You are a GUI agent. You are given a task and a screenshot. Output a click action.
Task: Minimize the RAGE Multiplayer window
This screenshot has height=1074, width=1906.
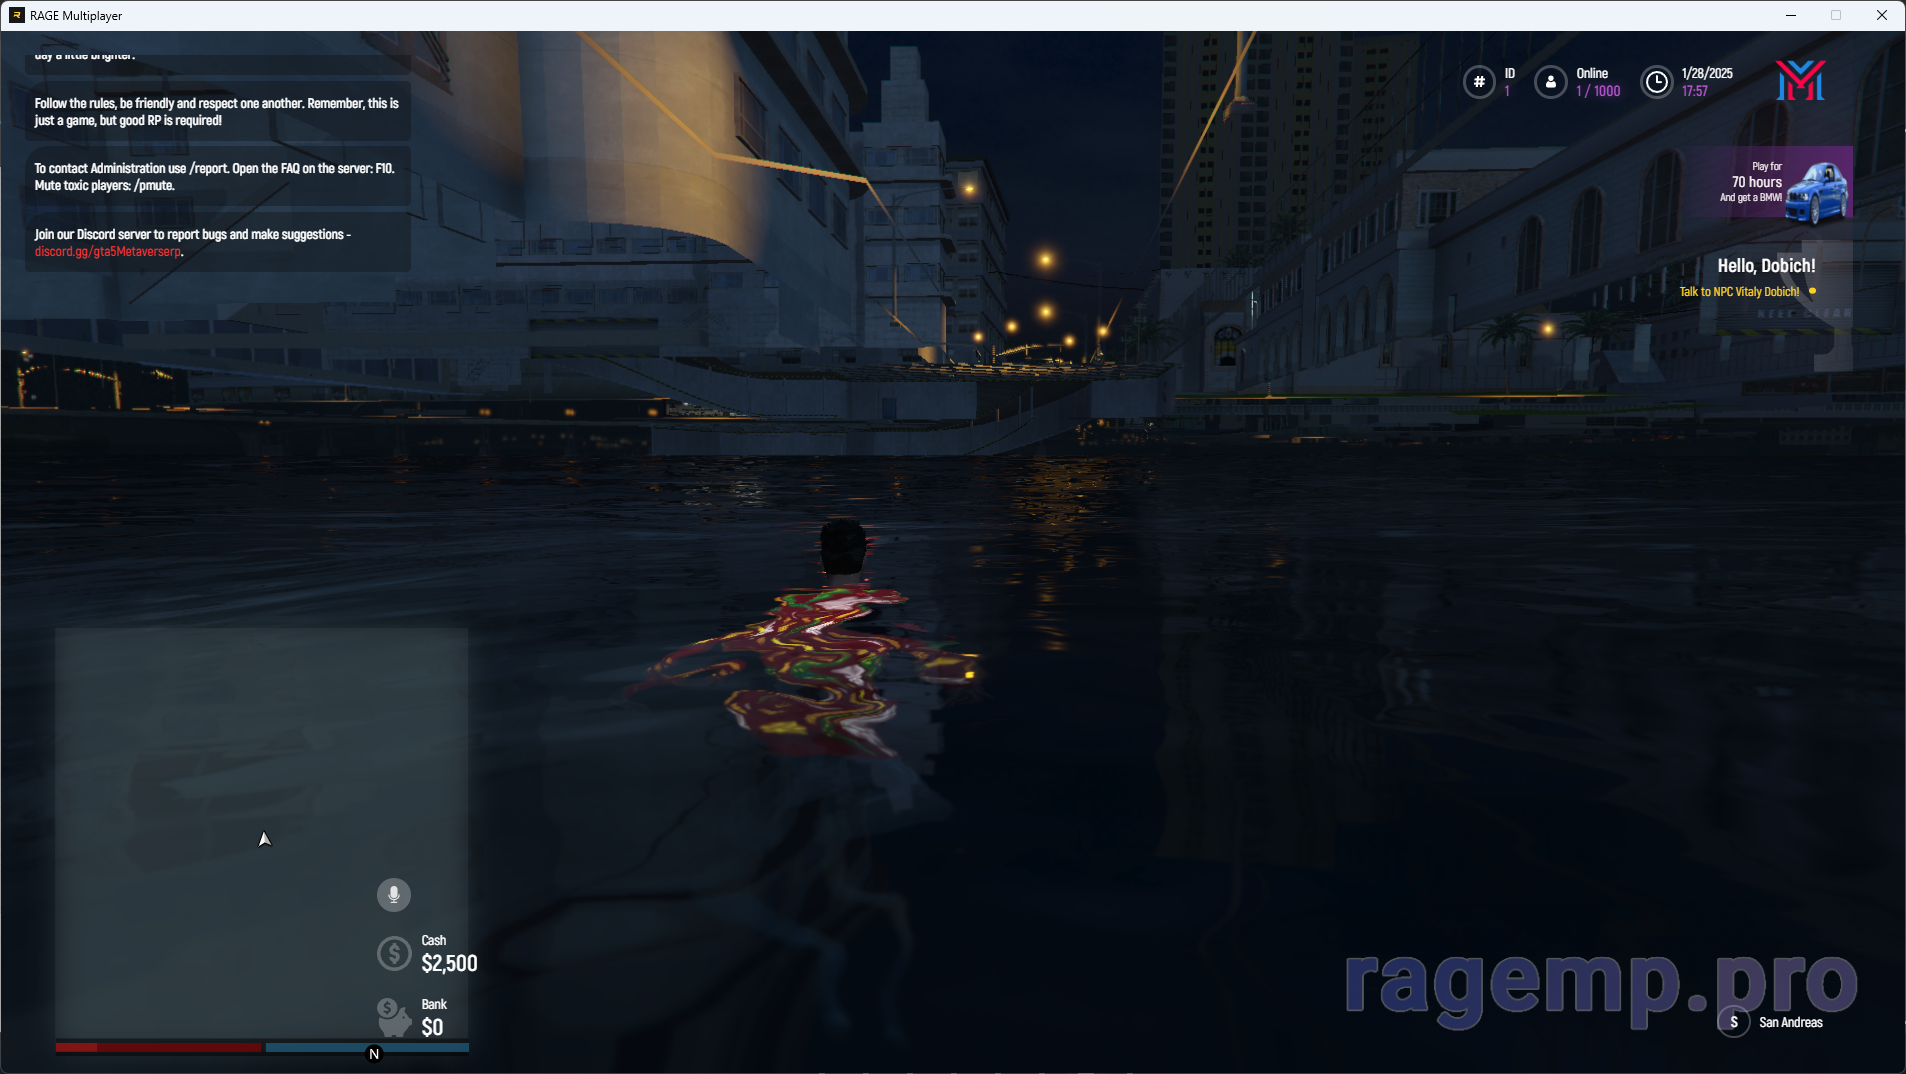[1790, 15]
